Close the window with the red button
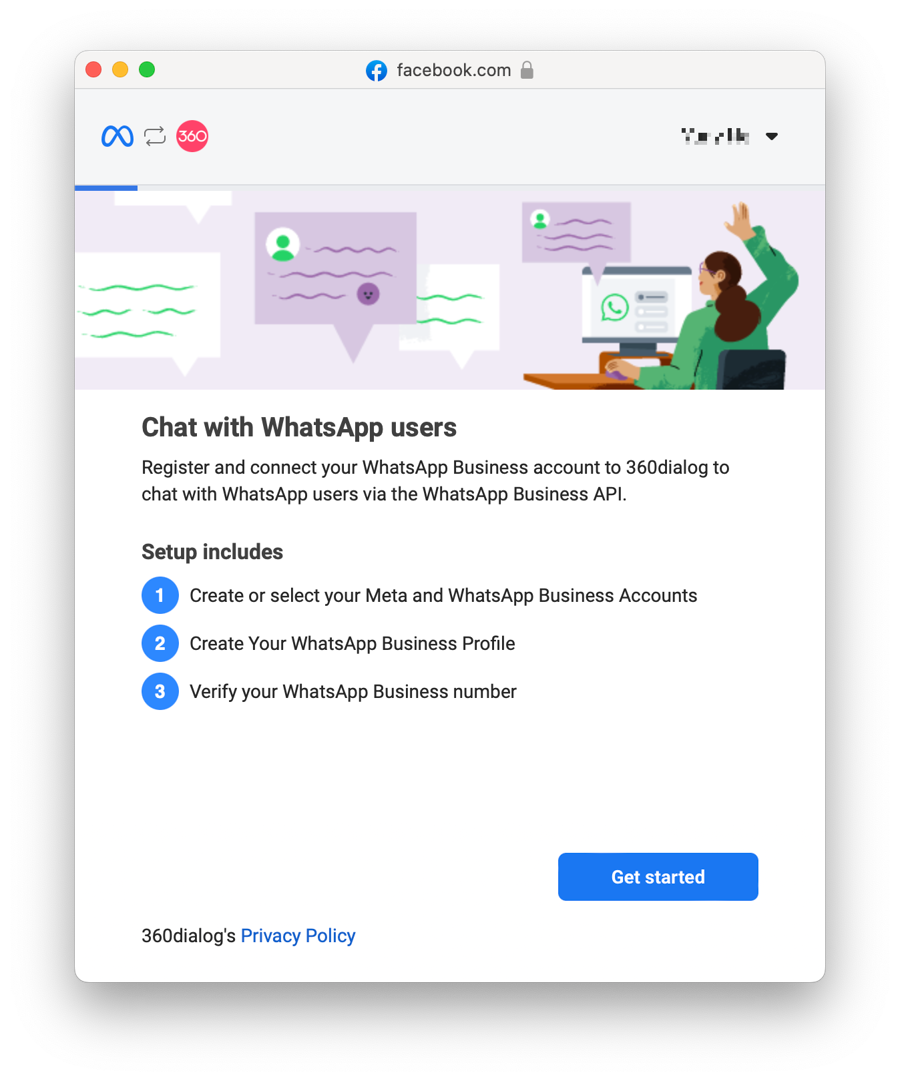The width and height of the screenshot is (900, 1081). click(94, 70)
